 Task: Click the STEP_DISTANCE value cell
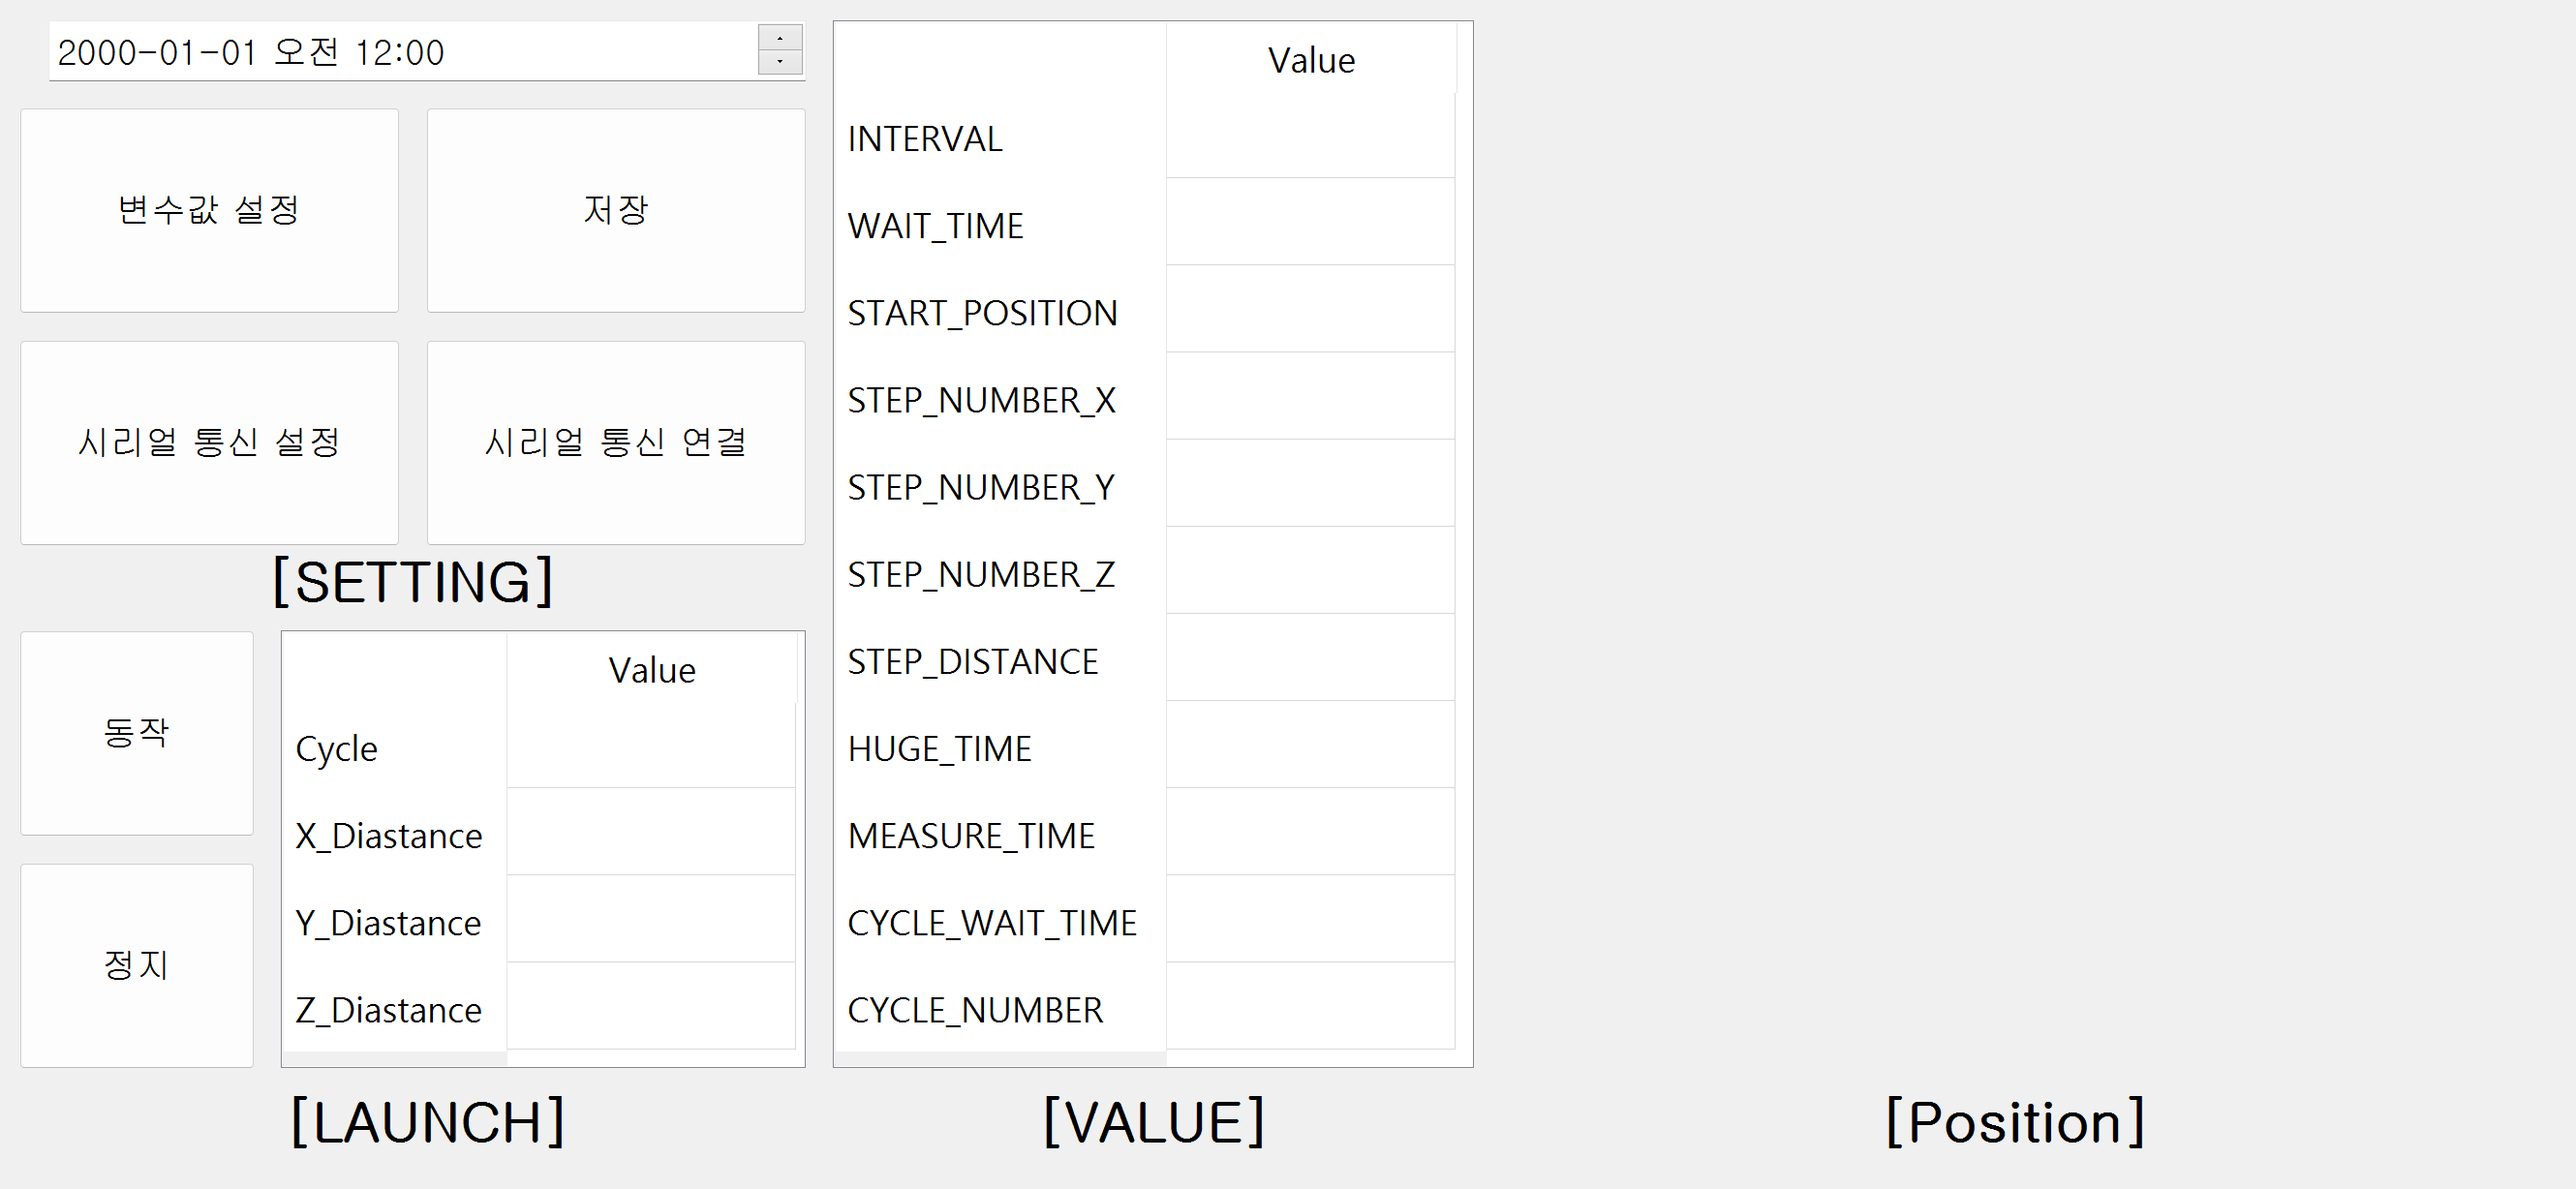[1310, 658]
